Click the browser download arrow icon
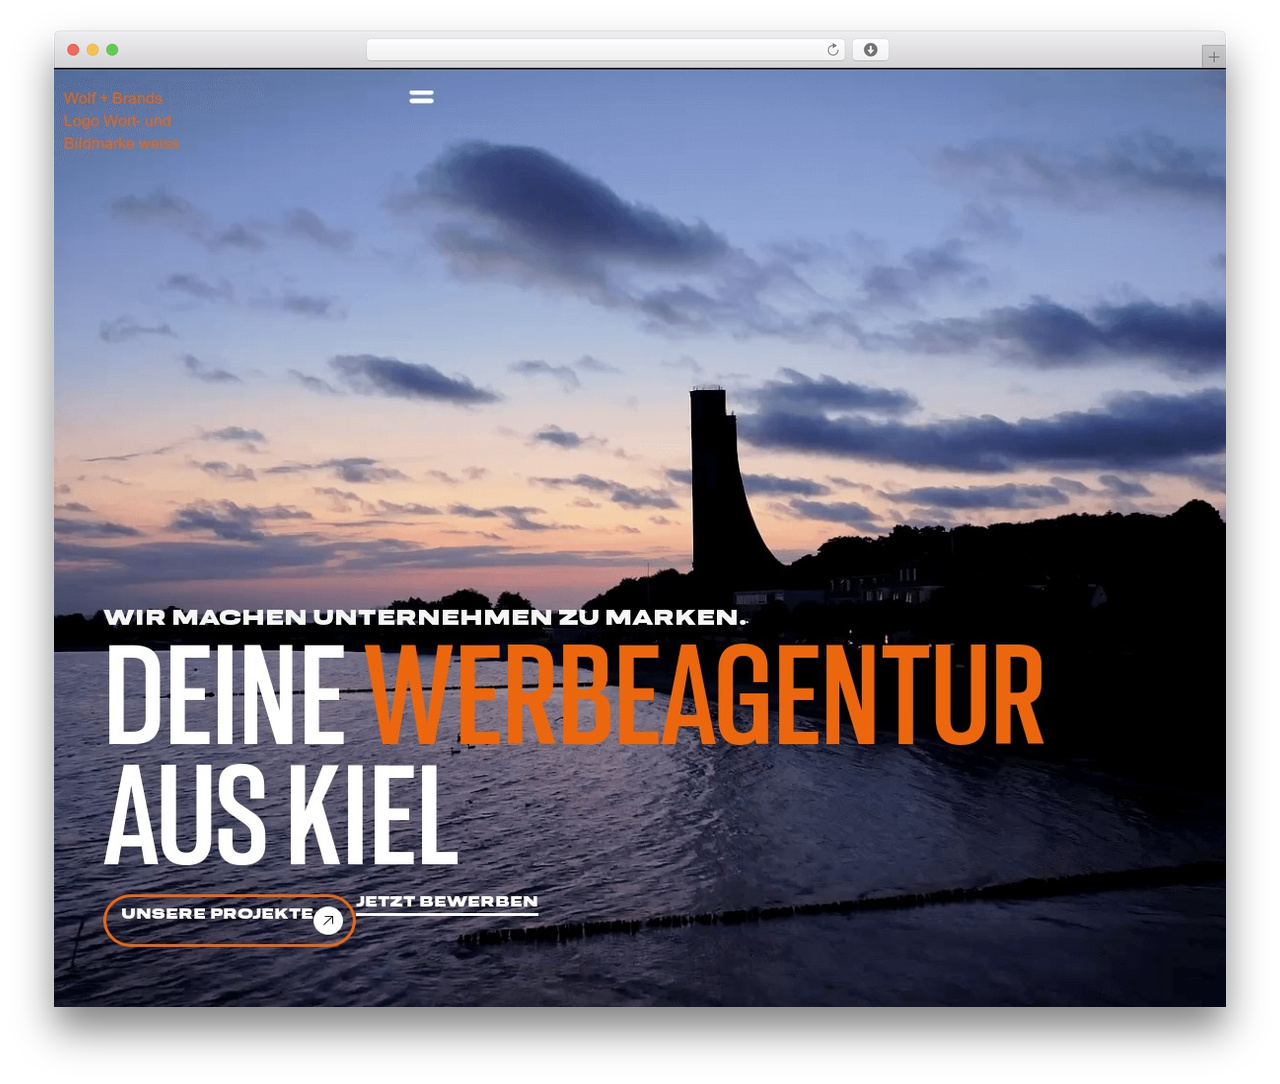This screenshot has height=1084, width=1280. point(870,50)
